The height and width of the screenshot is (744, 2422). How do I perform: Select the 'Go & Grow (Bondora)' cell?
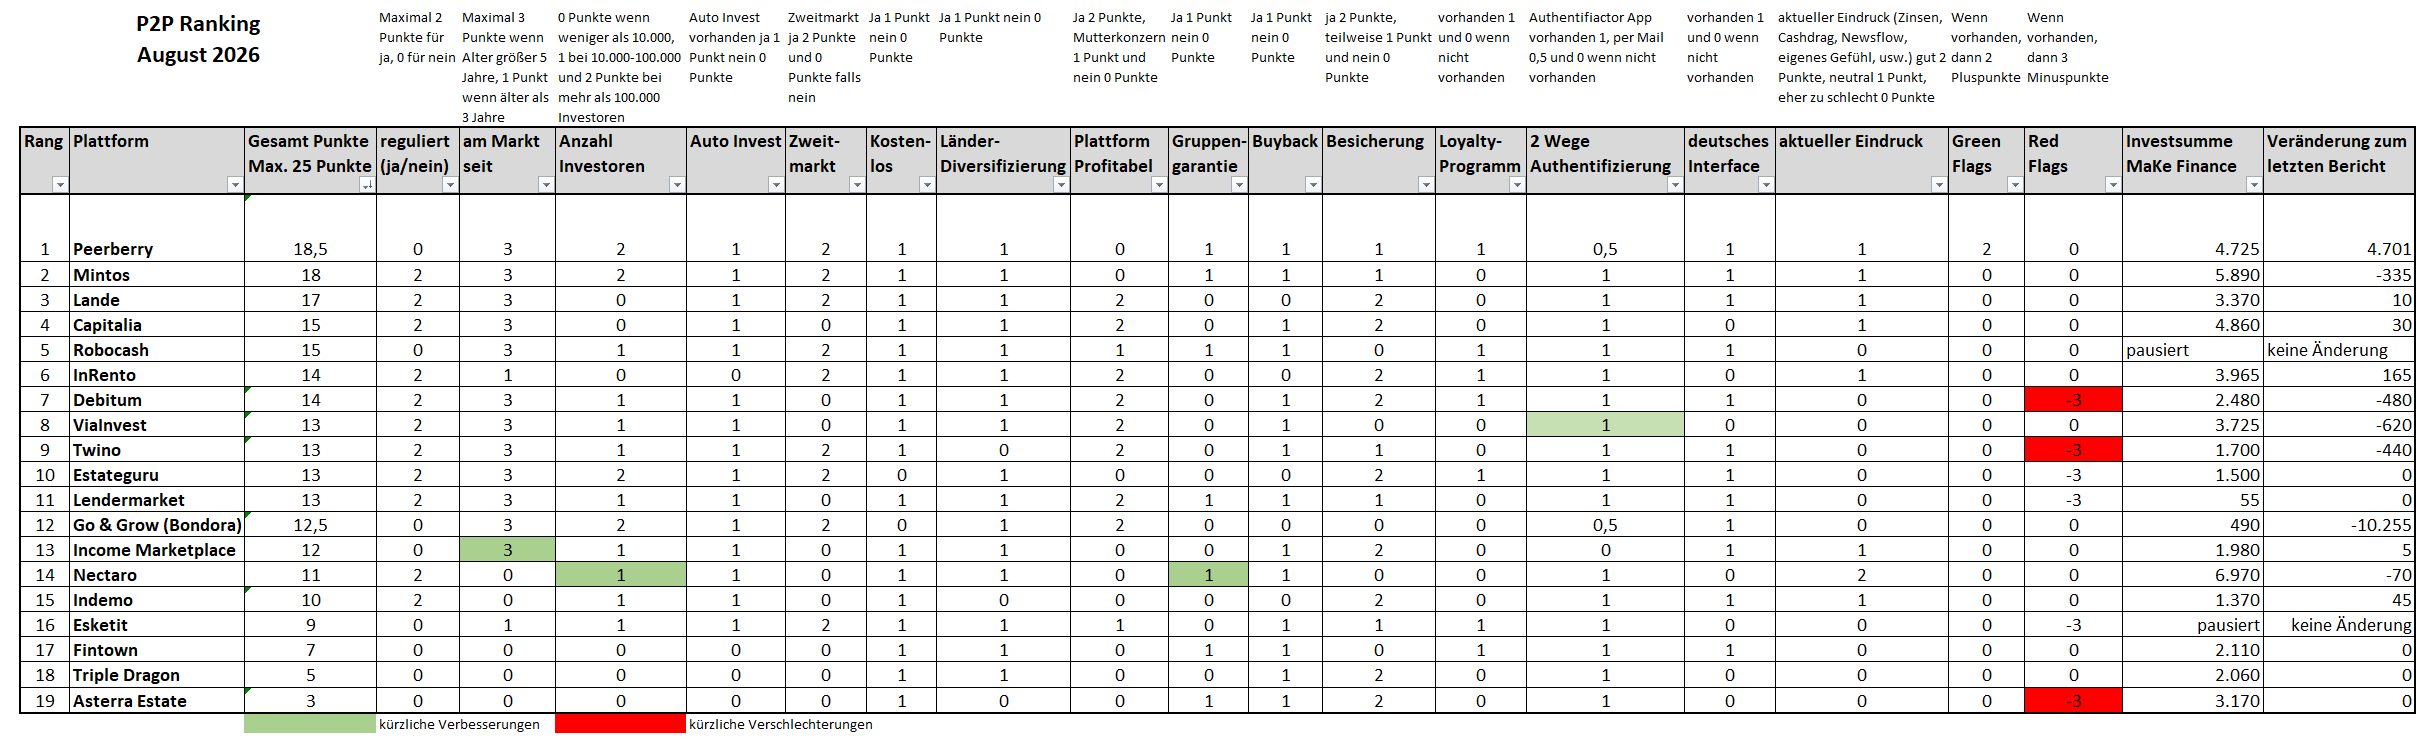tap(157, 525)
